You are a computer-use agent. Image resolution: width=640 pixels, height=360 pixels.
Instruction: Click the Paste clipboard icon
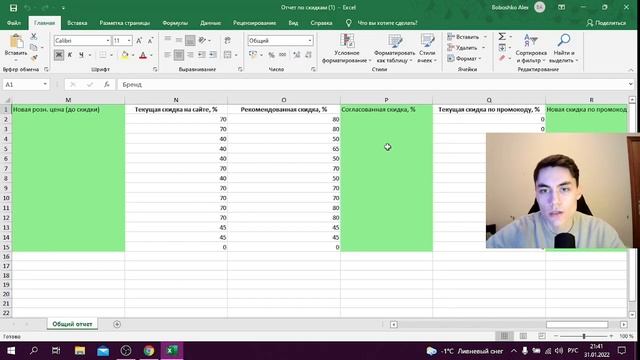pyautogui.click(x=16, y=41)
